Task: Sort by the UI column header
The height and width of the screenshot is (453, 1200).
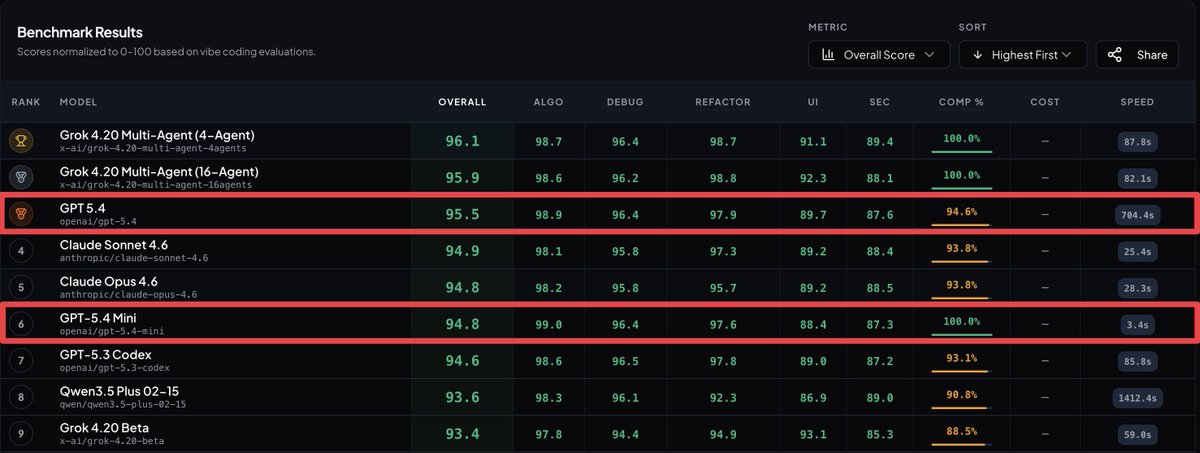Action: (x=813, y=102)
